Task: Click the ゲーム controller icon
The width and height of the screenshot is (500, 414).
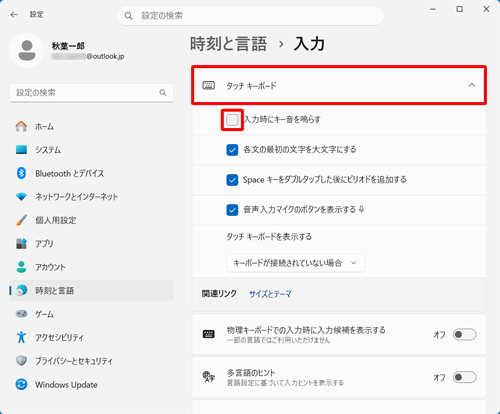Action: tap(21, 314)
